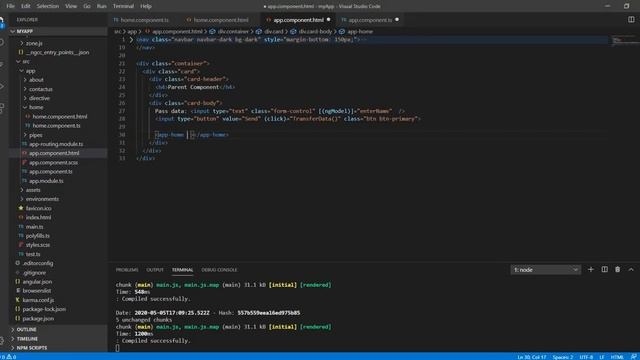The image size is (640, 360).
Task: Switch to the app.component.ts editor tab
Action: [x=370, y=20]
